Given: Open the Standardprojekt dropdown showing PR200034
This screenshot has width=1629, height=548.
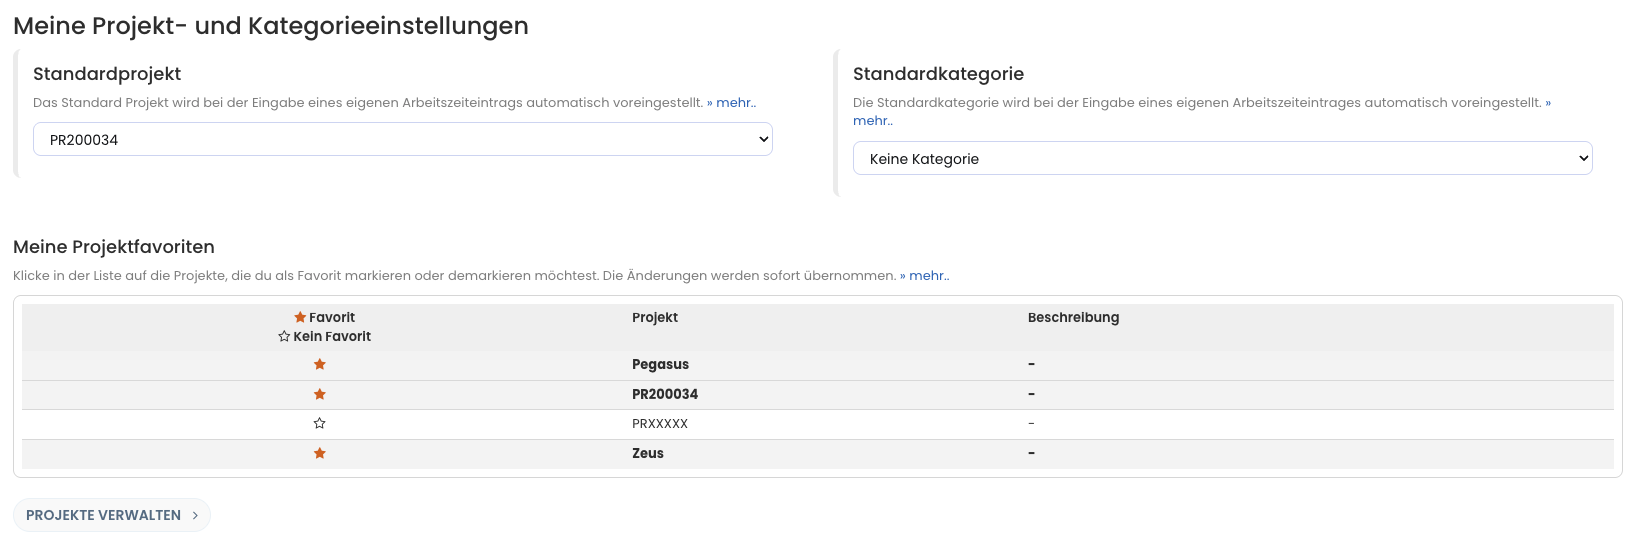Looking at the screenshot, I should [402, 140].
